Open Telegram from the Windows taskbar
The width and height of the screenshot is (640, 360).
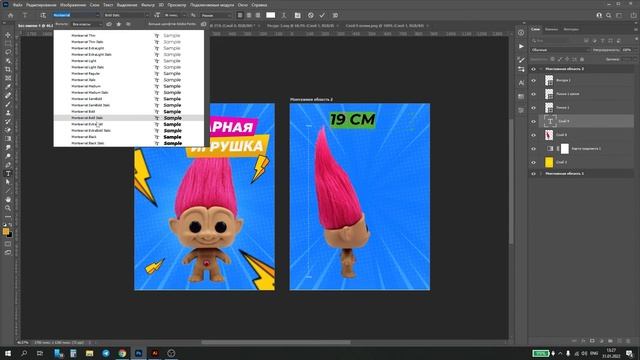click(x=106, y=353)
